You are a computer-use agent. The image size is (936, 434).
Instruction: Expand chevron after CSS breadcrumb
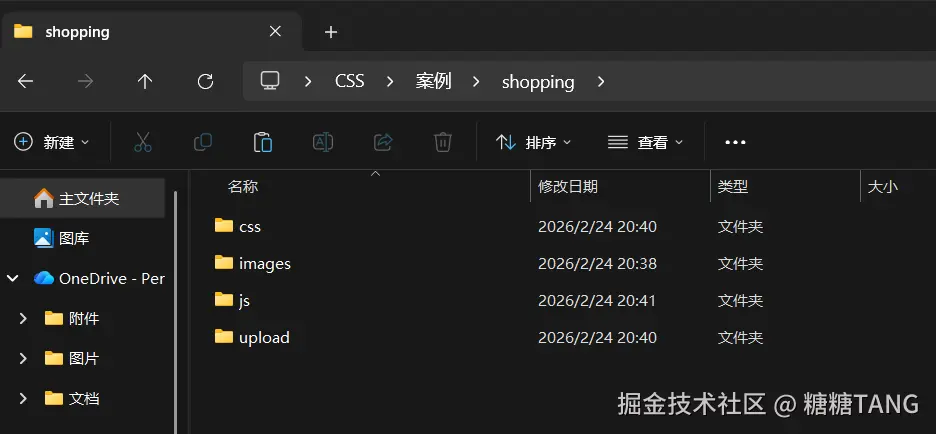(x=390, y=81)
